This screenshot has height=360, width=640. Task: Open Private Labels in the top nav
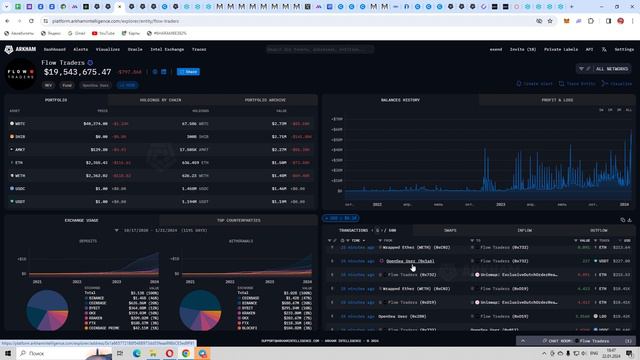click(x=561, y=49)
